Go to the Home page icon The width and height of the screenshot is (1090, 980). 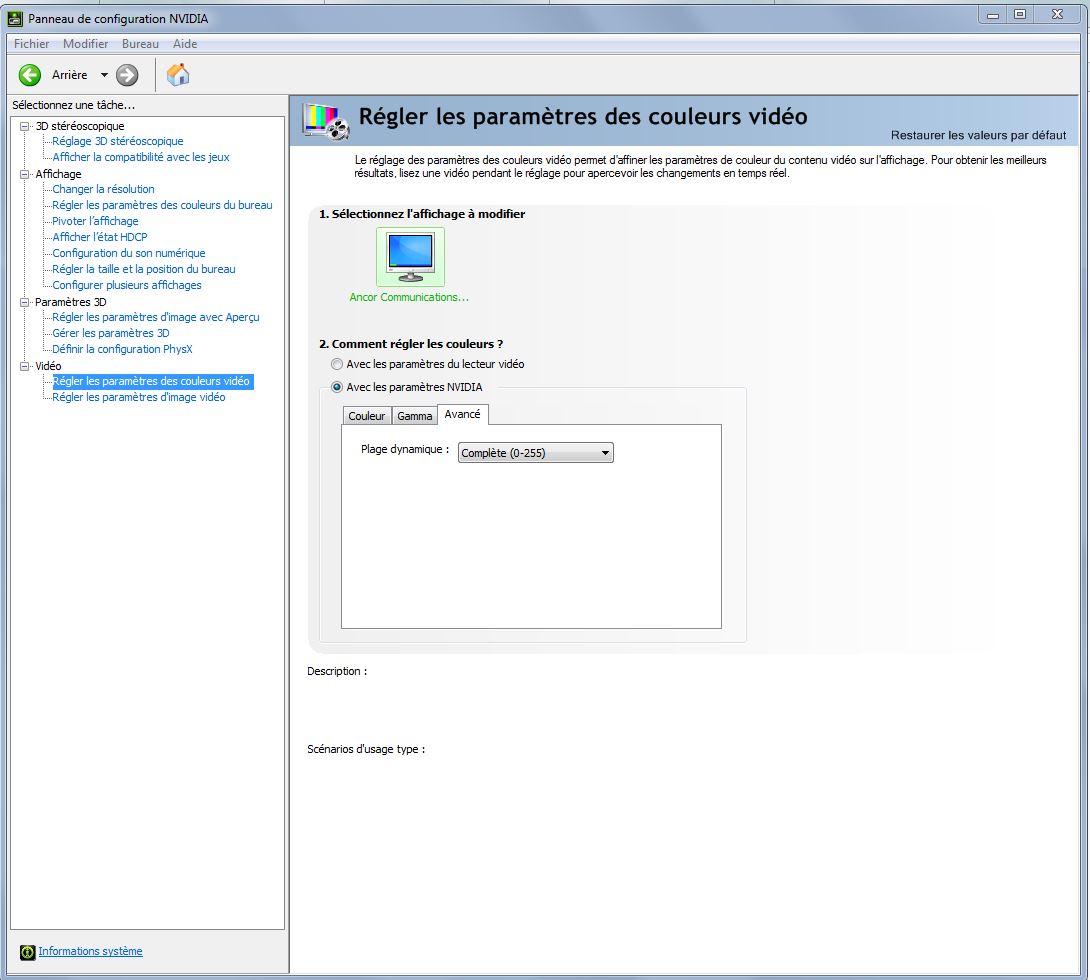click(x=178, y=74)
